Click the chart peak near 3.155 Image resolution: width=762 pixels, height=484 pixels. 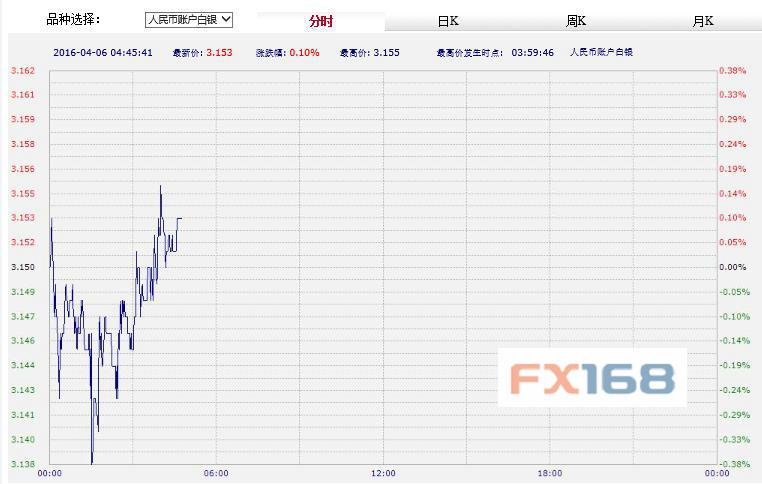[160, 187]
